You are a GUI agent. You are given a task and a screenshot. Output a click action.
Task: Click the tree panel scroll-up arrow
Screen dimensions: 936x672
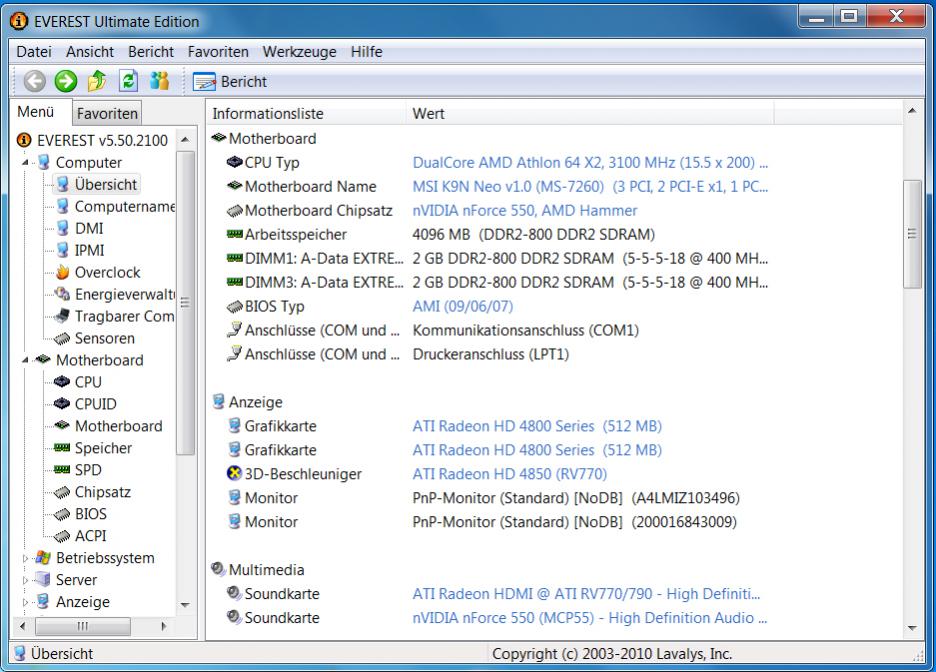185,140
